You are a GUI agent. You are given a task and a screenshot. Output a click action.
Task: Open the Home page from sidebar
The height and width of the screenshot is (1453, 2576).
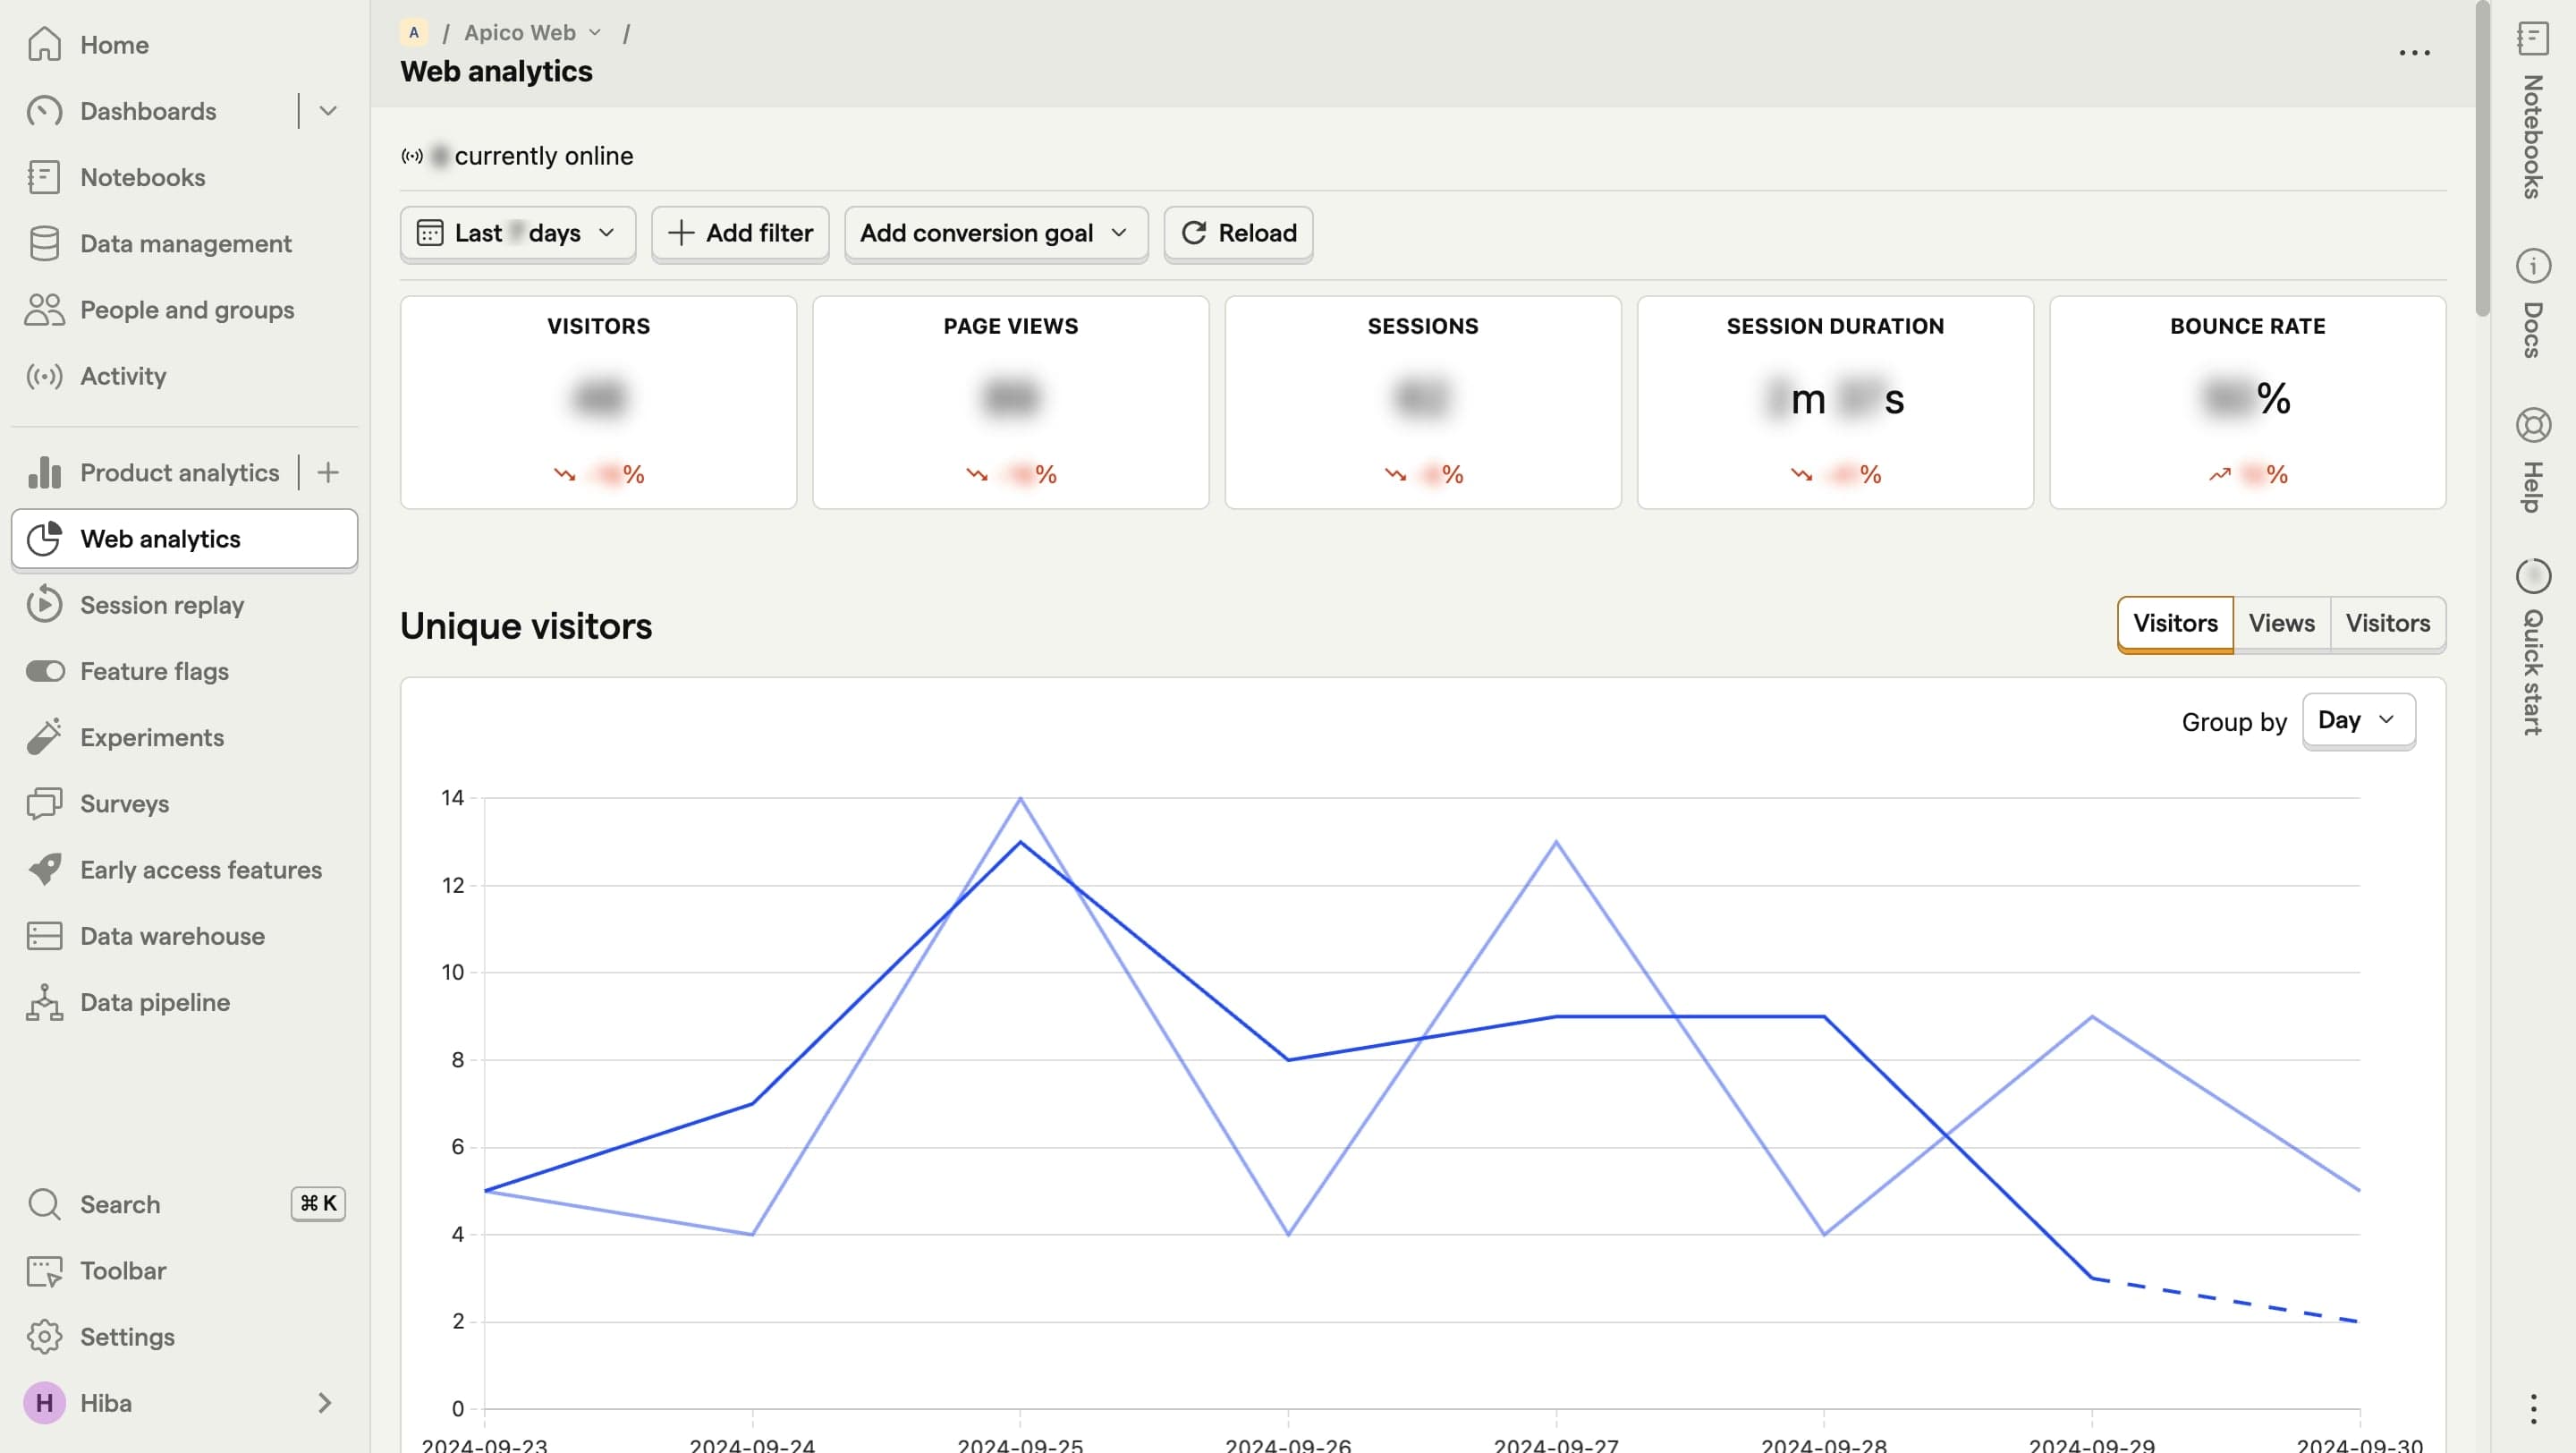point(185,45)
